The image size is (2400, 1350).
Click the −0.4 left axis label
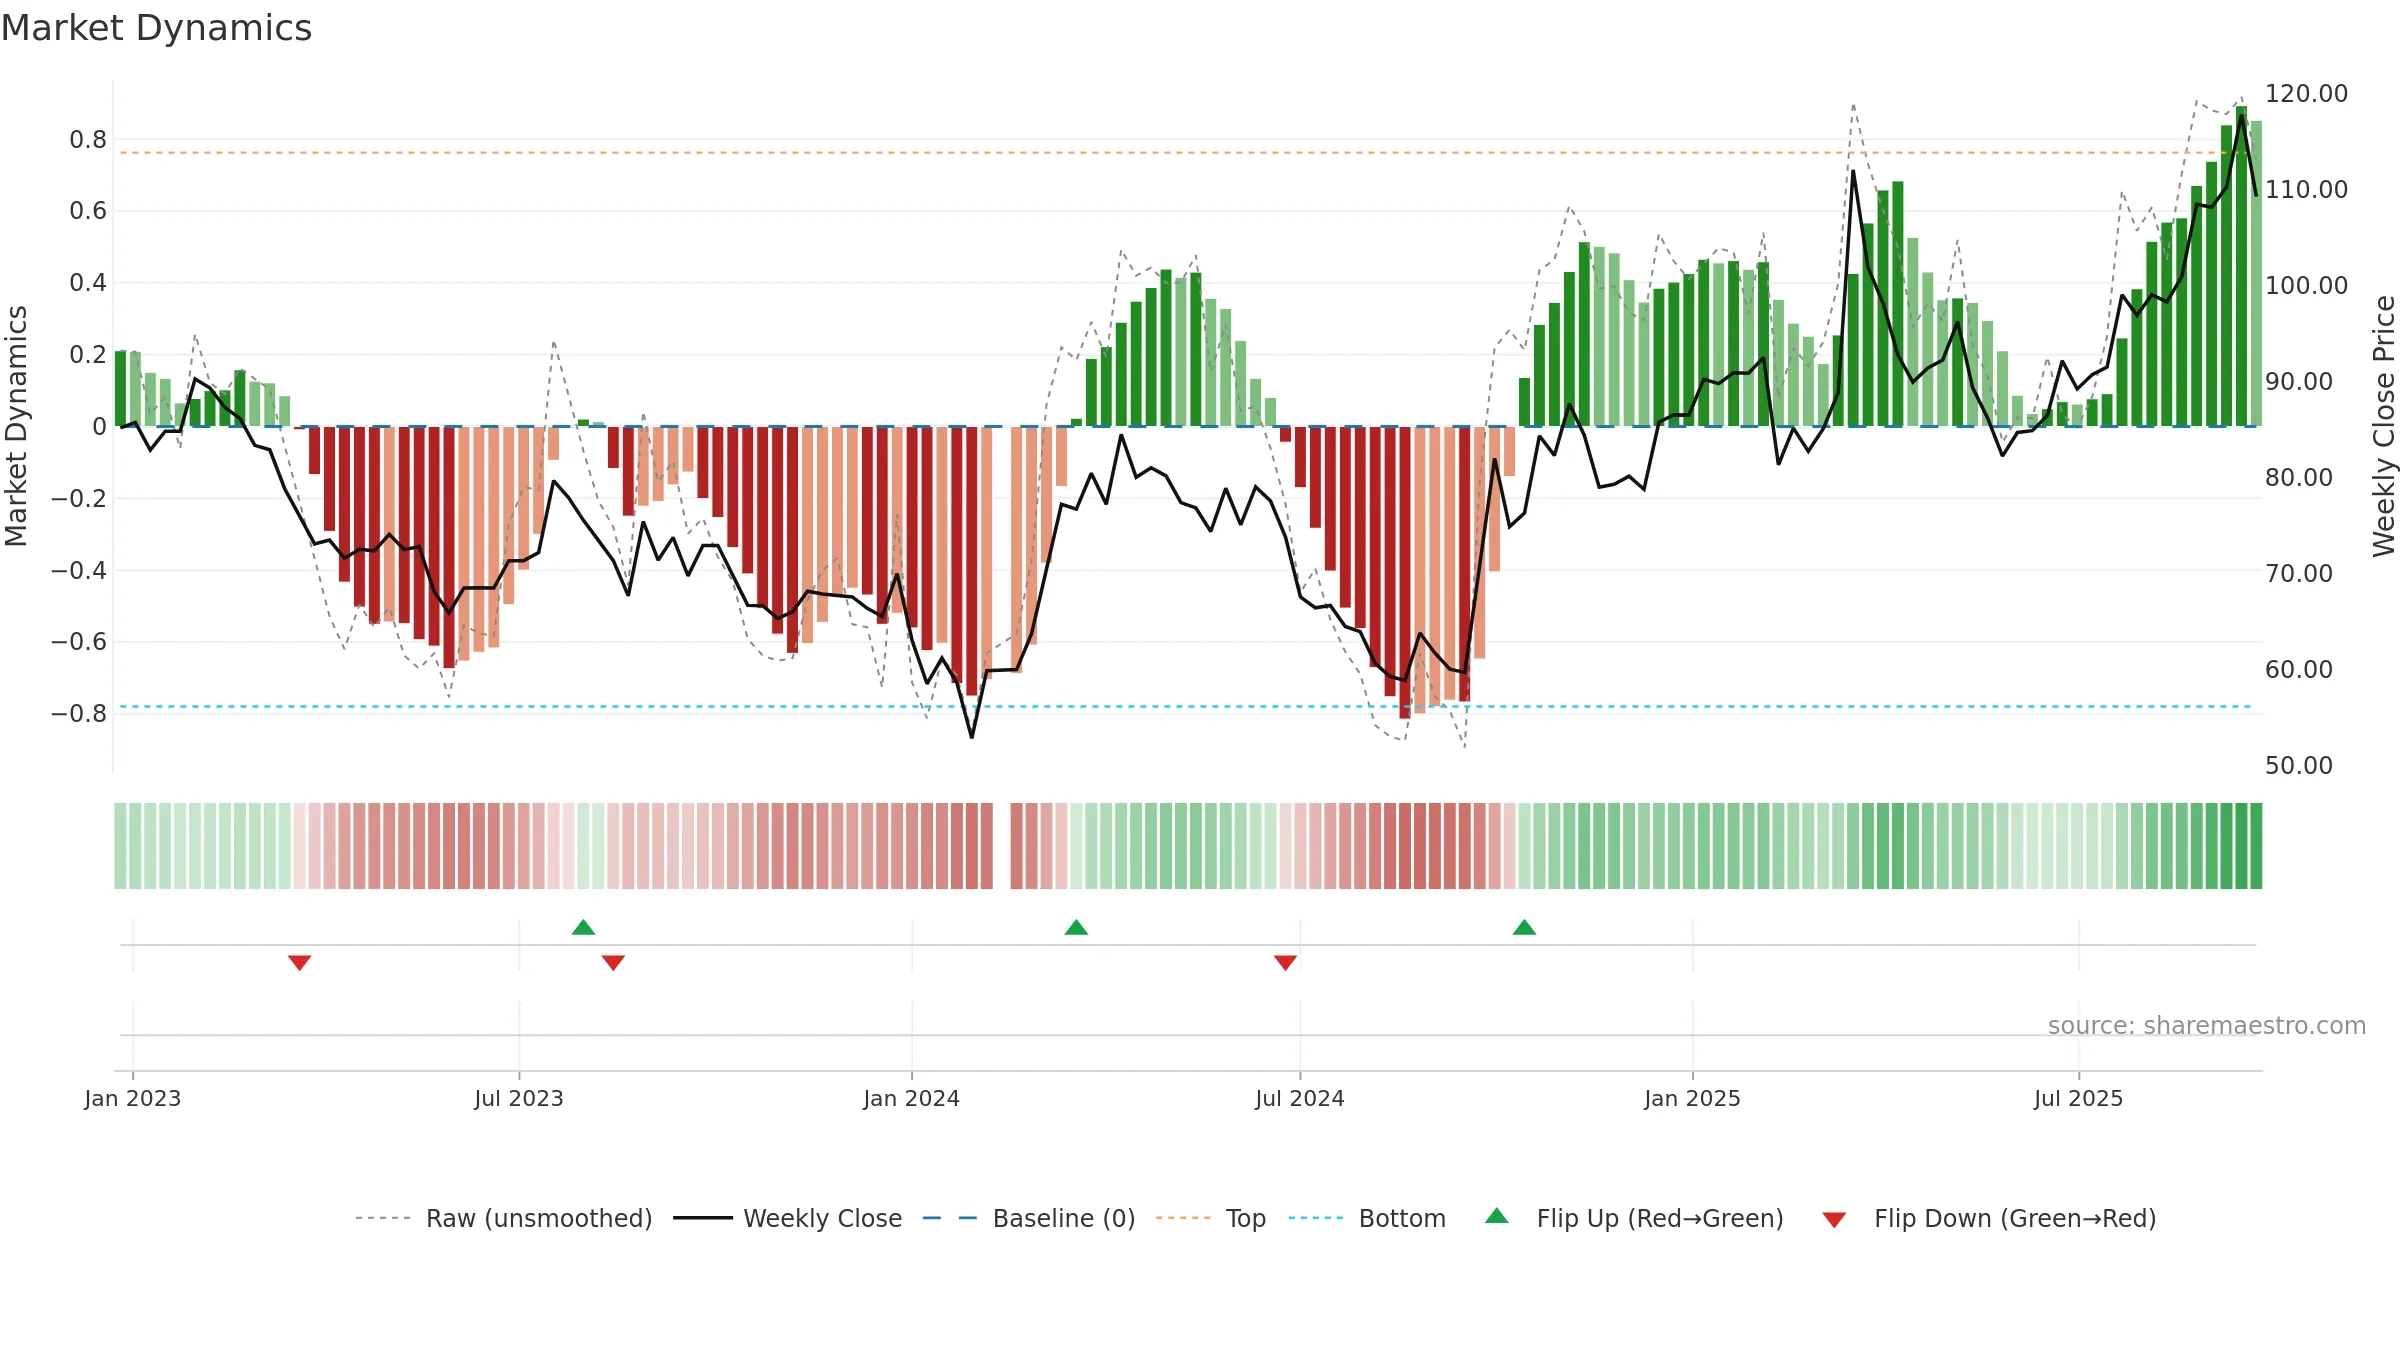tap(79, 570)
